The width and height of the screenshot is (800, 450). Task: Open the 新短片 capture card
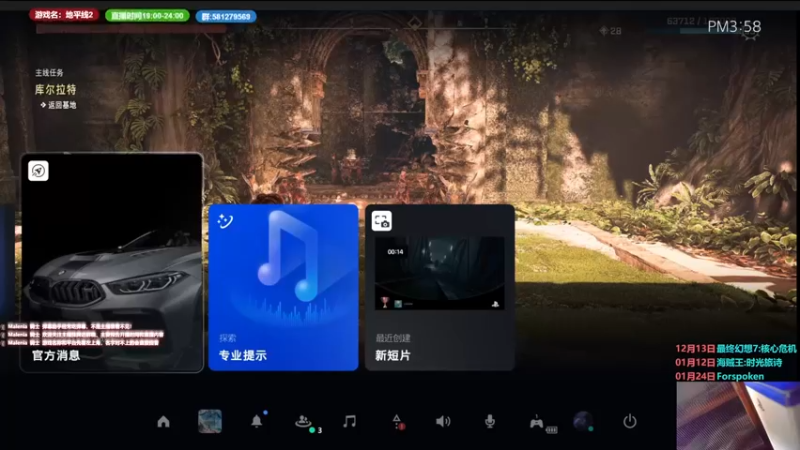[x=440, y=287]
